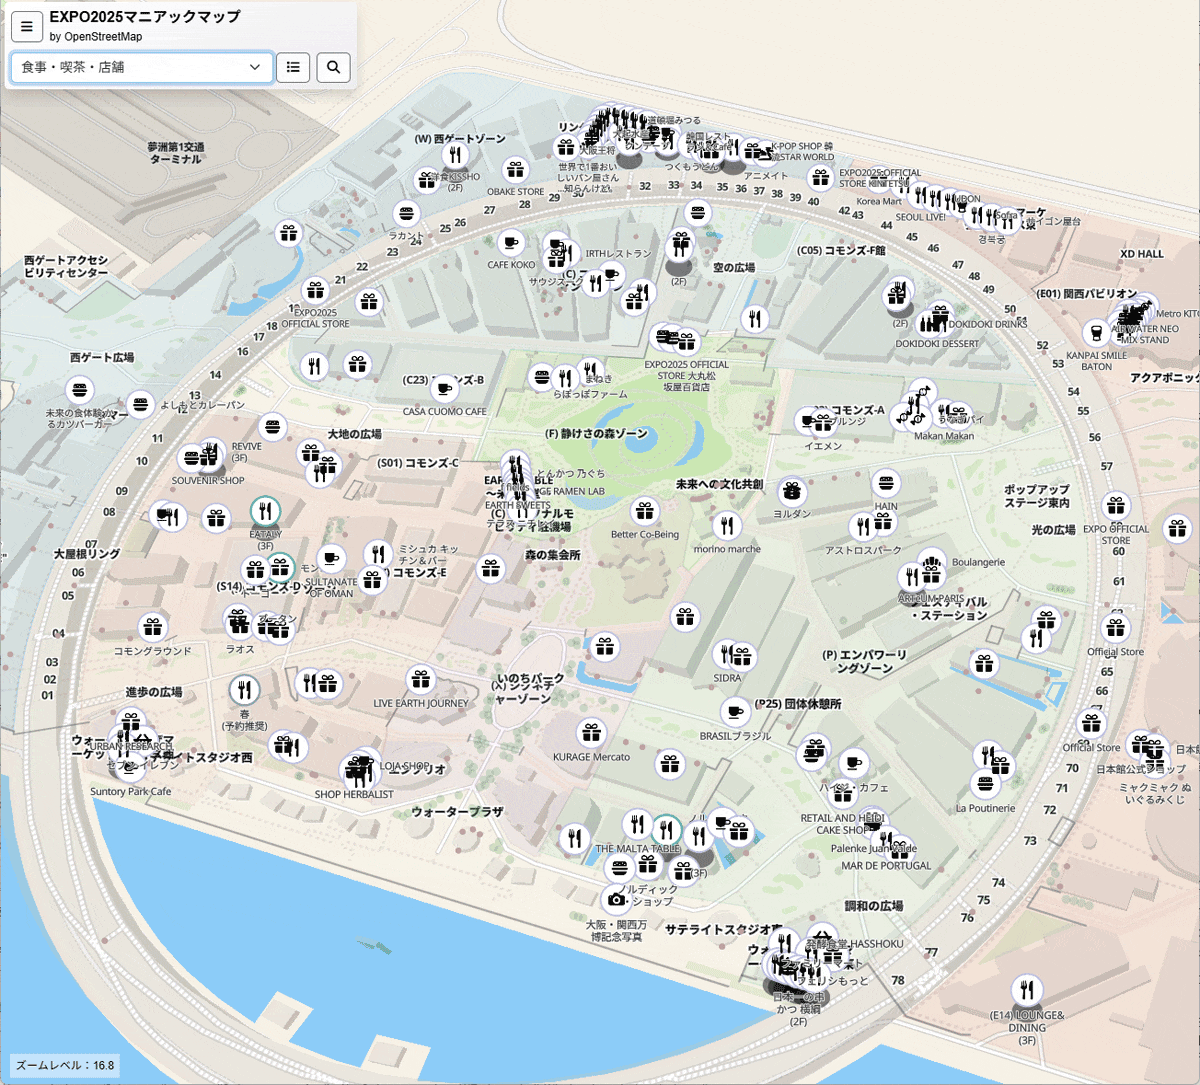Click the gift shop icon at KURAGE Mercato

592,733
